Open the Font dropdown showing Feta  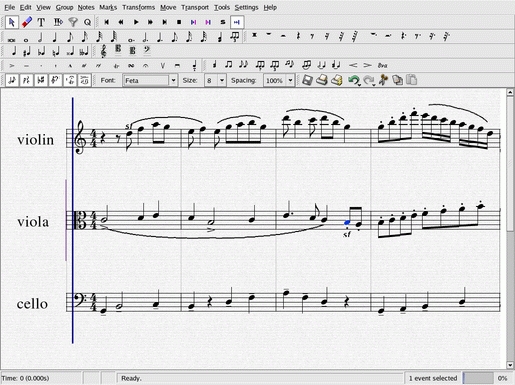click(150, 80)
